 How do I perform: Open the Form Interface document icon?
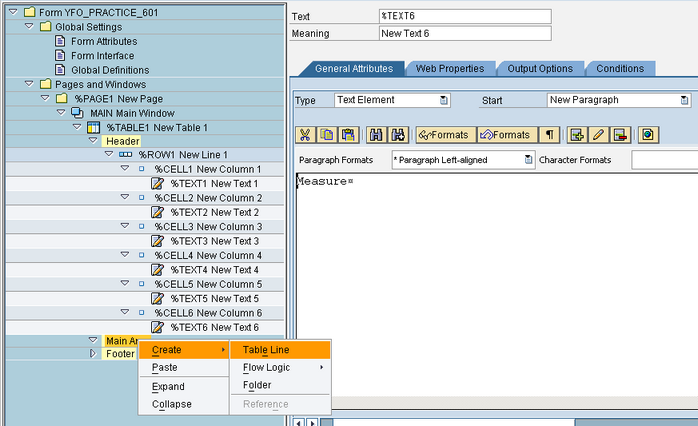(60, 55)
